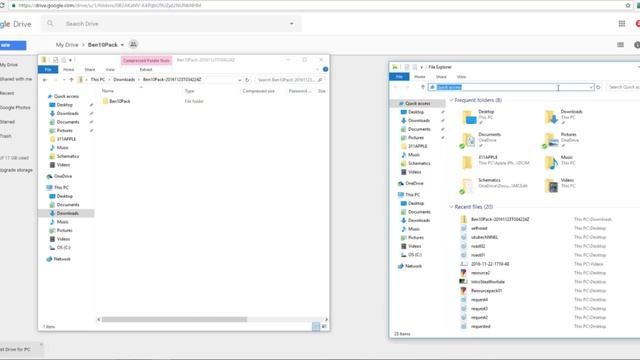Open Pictures OneDrive folder in Frequent folders
This screenshot has width=640, height=360.
(x=551, y=140)
